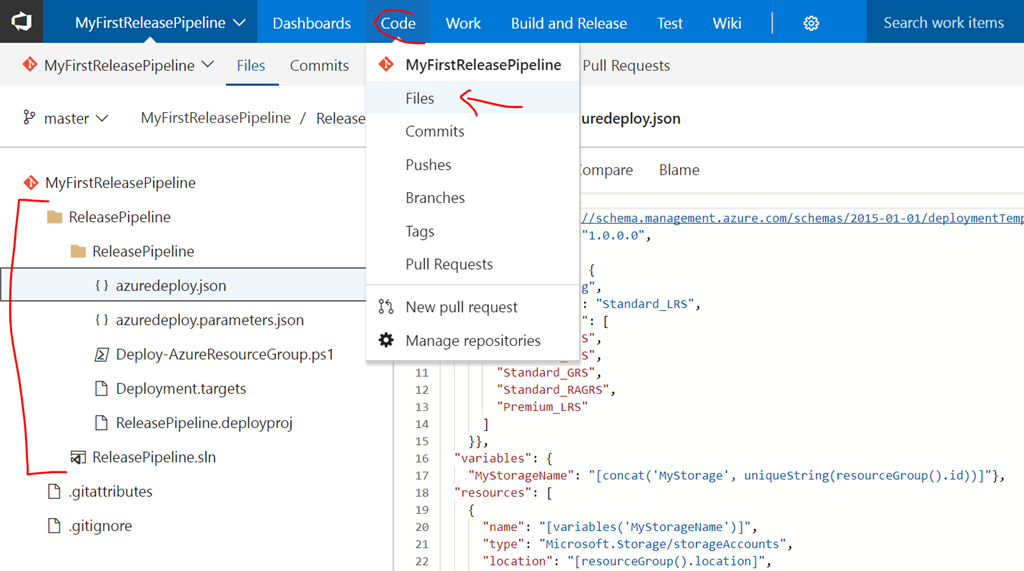Screen dimensions: 1024x571
Task: Click the Search work items field
Action: point(943,23)
